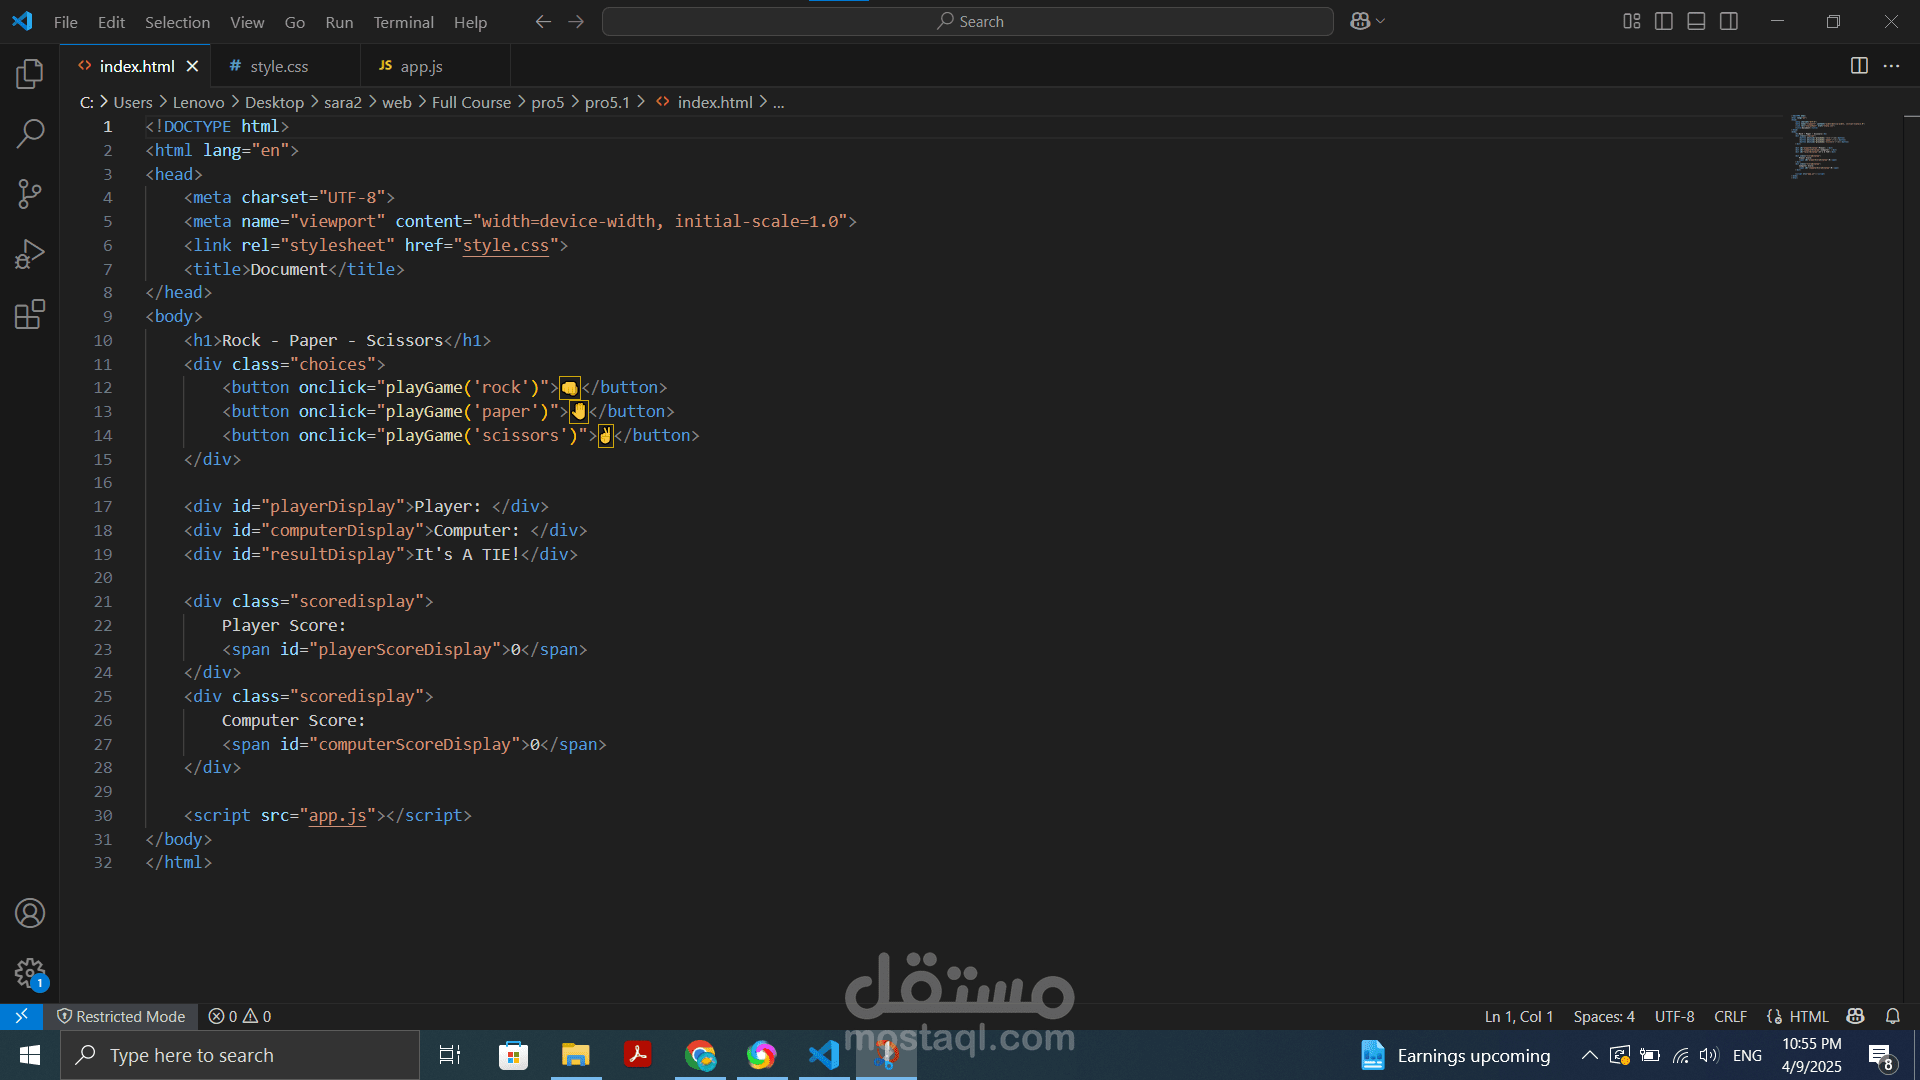1920x1080 pixels.
Task: Open the Copilot icon in title bar
Action: tap(1360, 21)
